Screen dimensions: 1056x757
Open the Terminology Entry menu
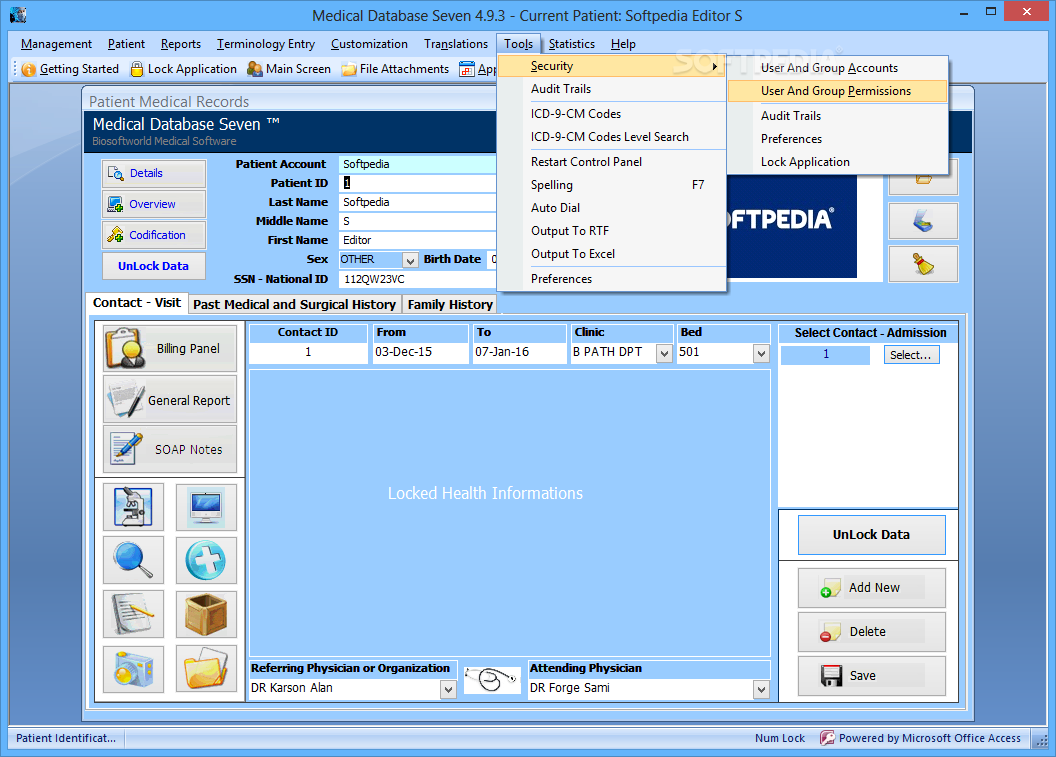pos(265,44)
